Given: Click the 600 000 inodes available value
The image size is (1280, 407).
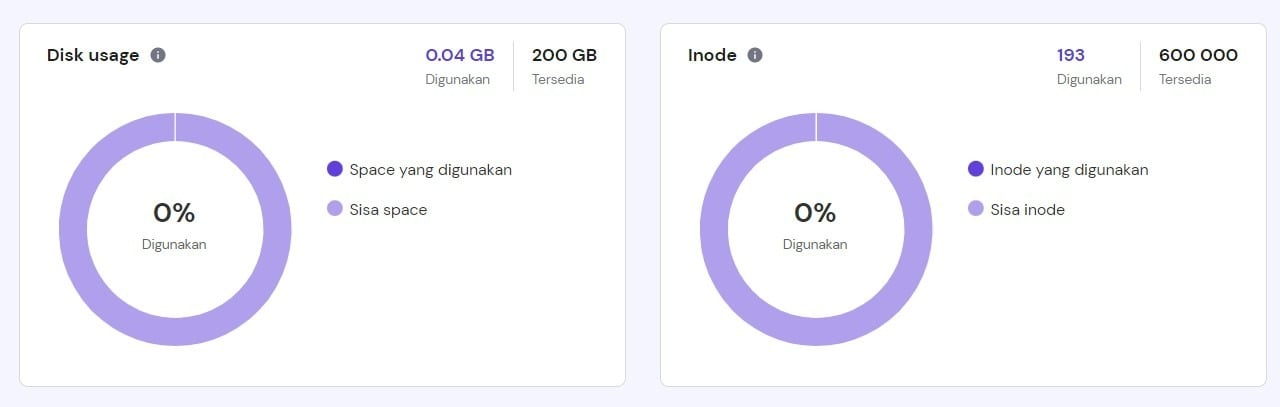Looking at the screenshot, I should tap(1198, 55).
